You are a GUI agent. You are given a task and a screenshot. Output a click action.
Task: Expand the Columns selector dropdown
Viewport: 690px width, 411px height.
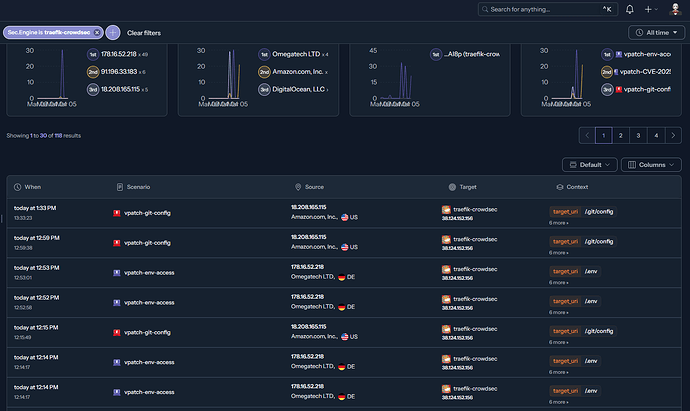(650, 164)
